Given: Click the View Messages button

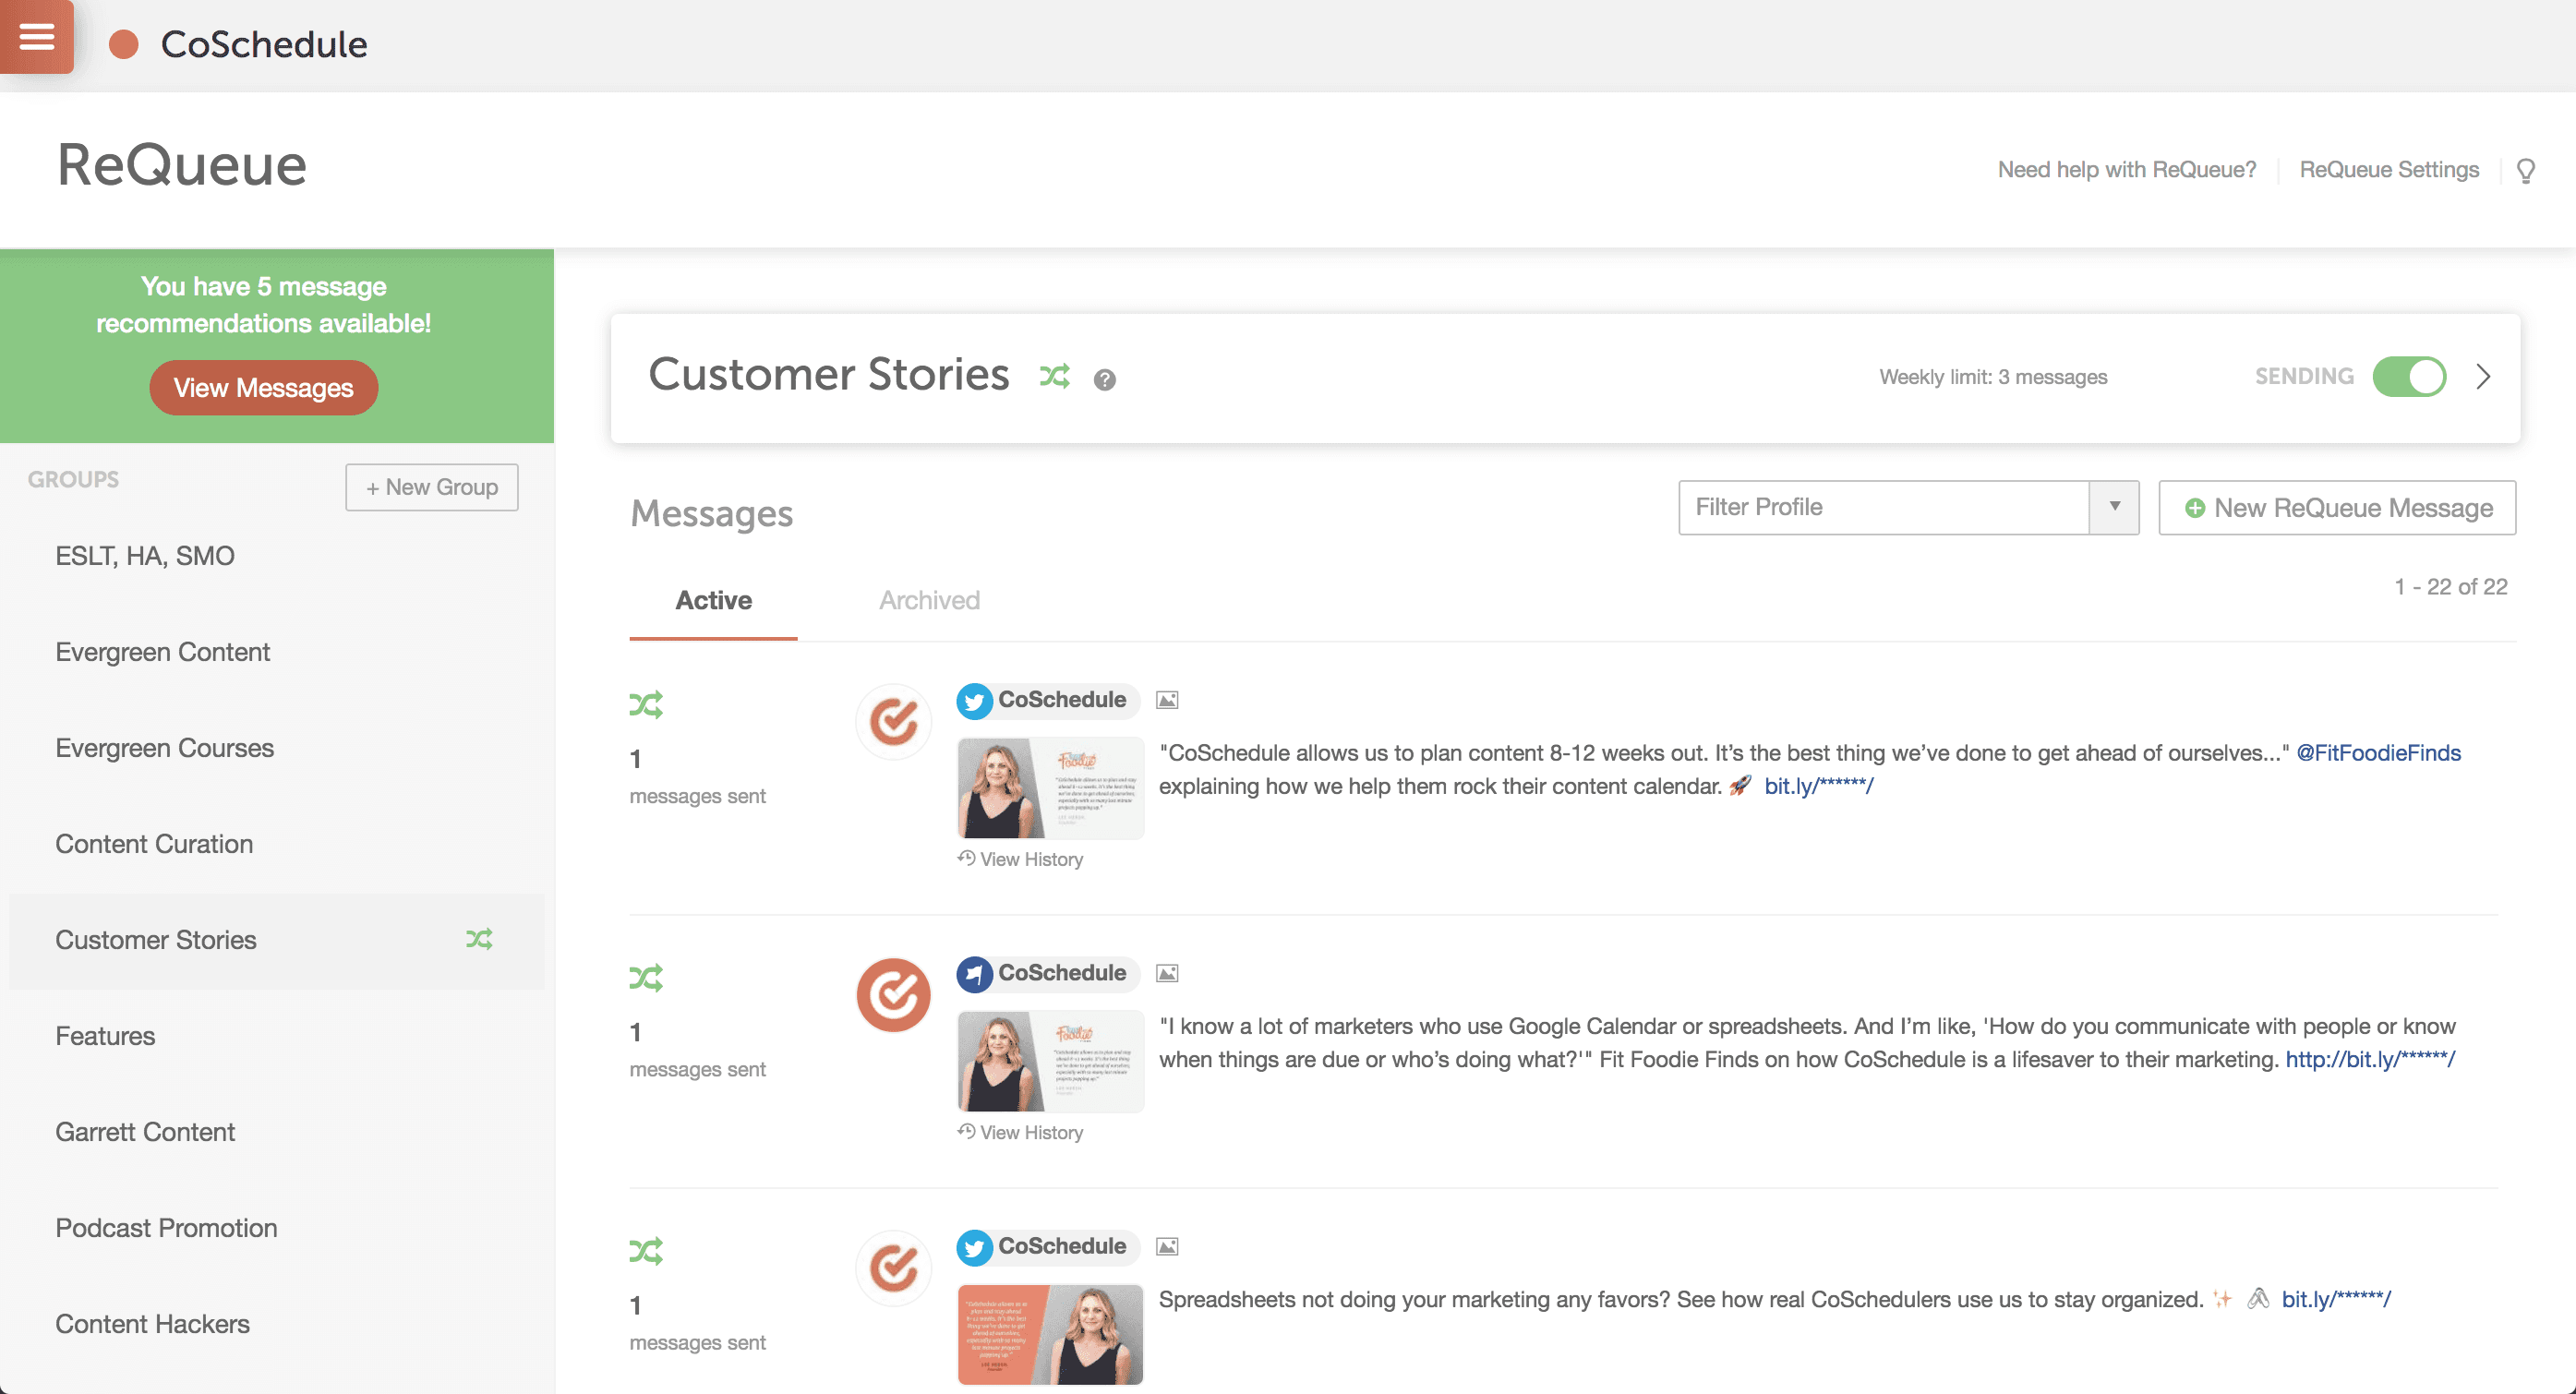Looking at the screenshot, I should (x=264, y=388).
